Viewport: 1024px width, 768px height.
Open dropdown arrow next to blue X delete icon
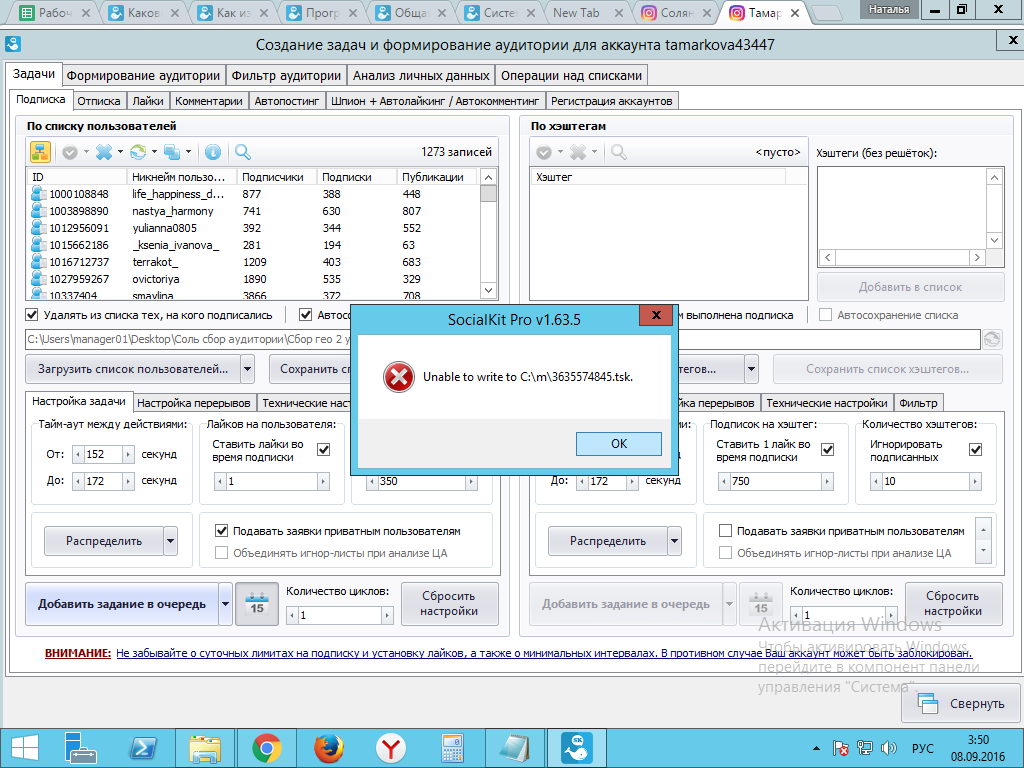120,152
